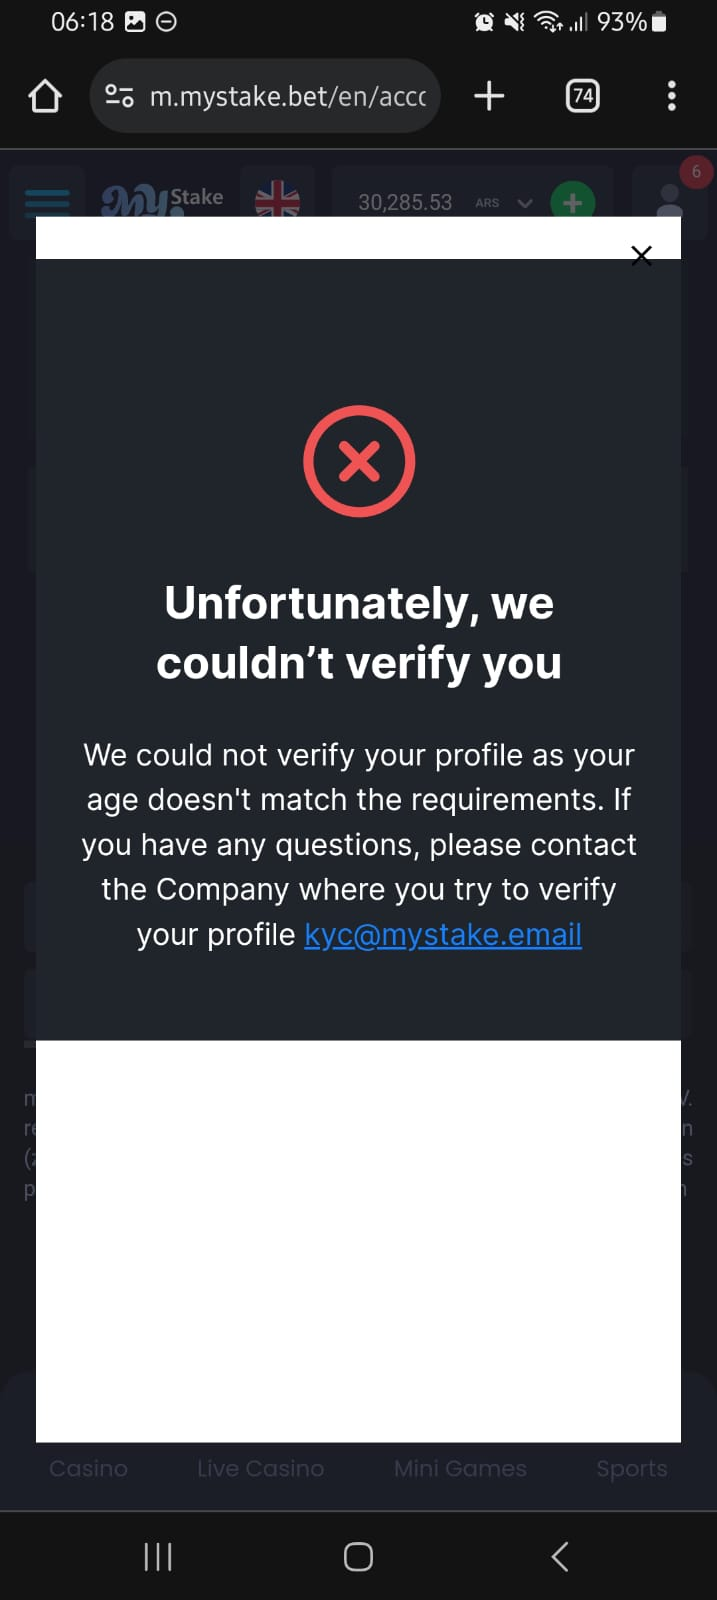Open the hamburger side menu

click(47, 201)
